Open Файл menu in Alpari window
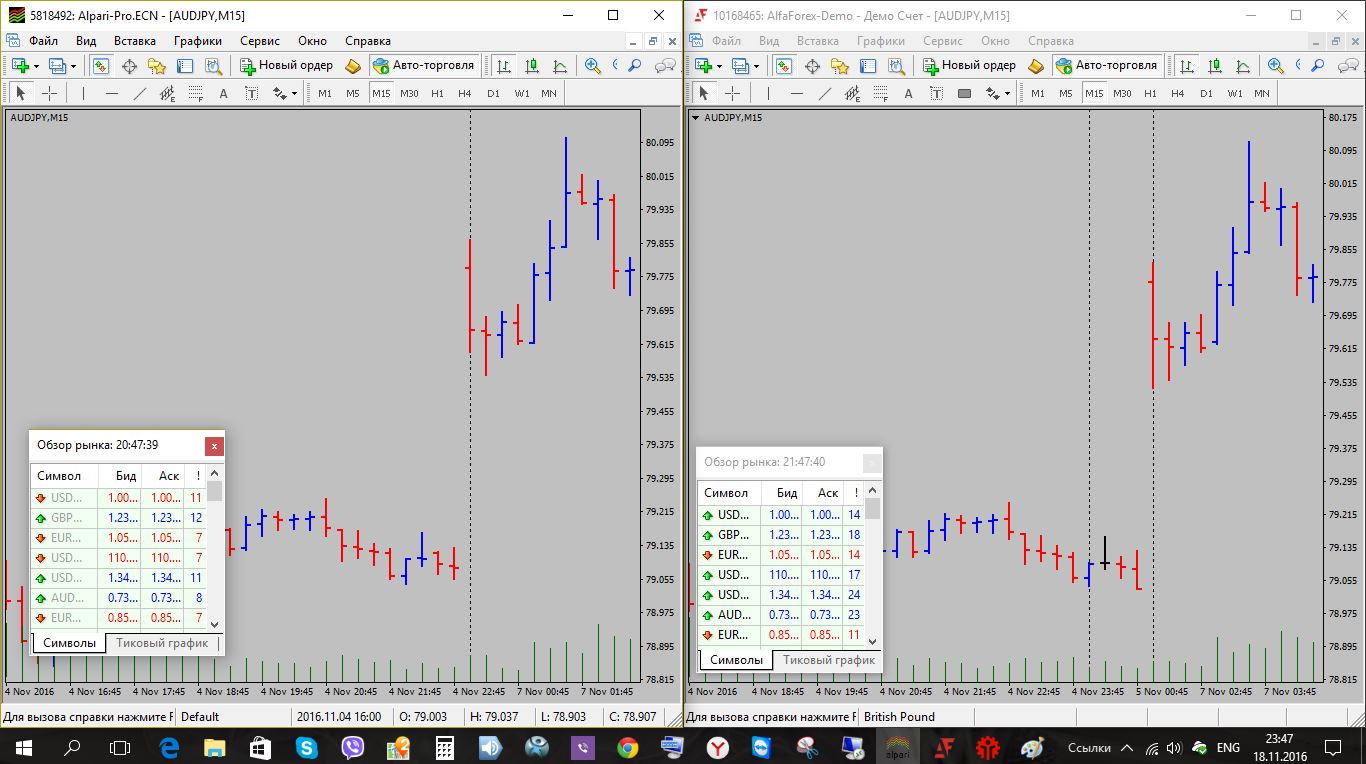Screen dimensions: 1366x764 [43, 41]
